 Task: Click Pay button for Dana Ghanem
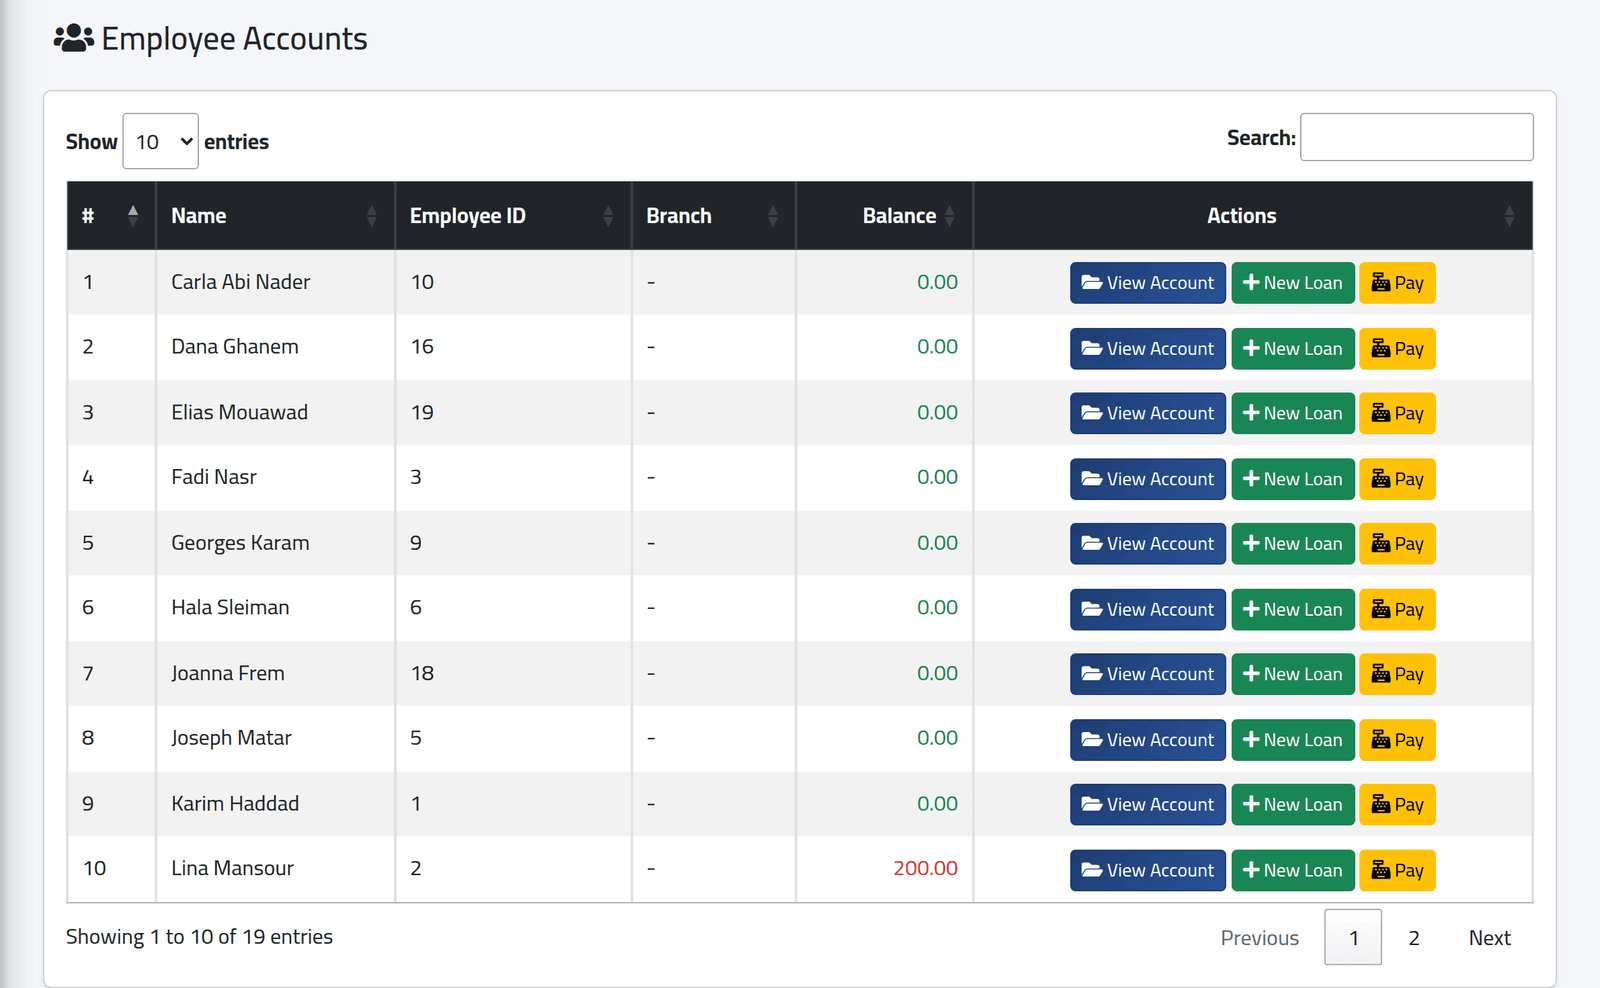[1397, 349]
